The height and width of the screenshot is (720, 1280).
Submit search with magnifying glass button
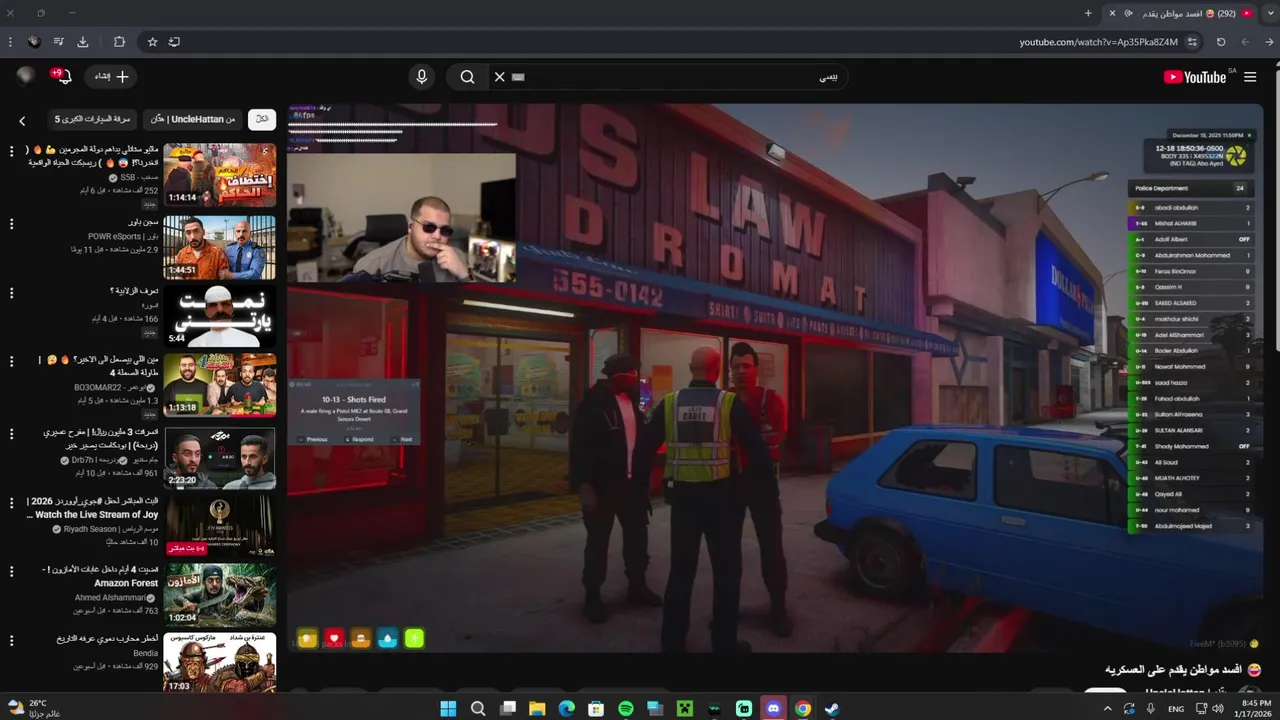click(x=467, y=77)
